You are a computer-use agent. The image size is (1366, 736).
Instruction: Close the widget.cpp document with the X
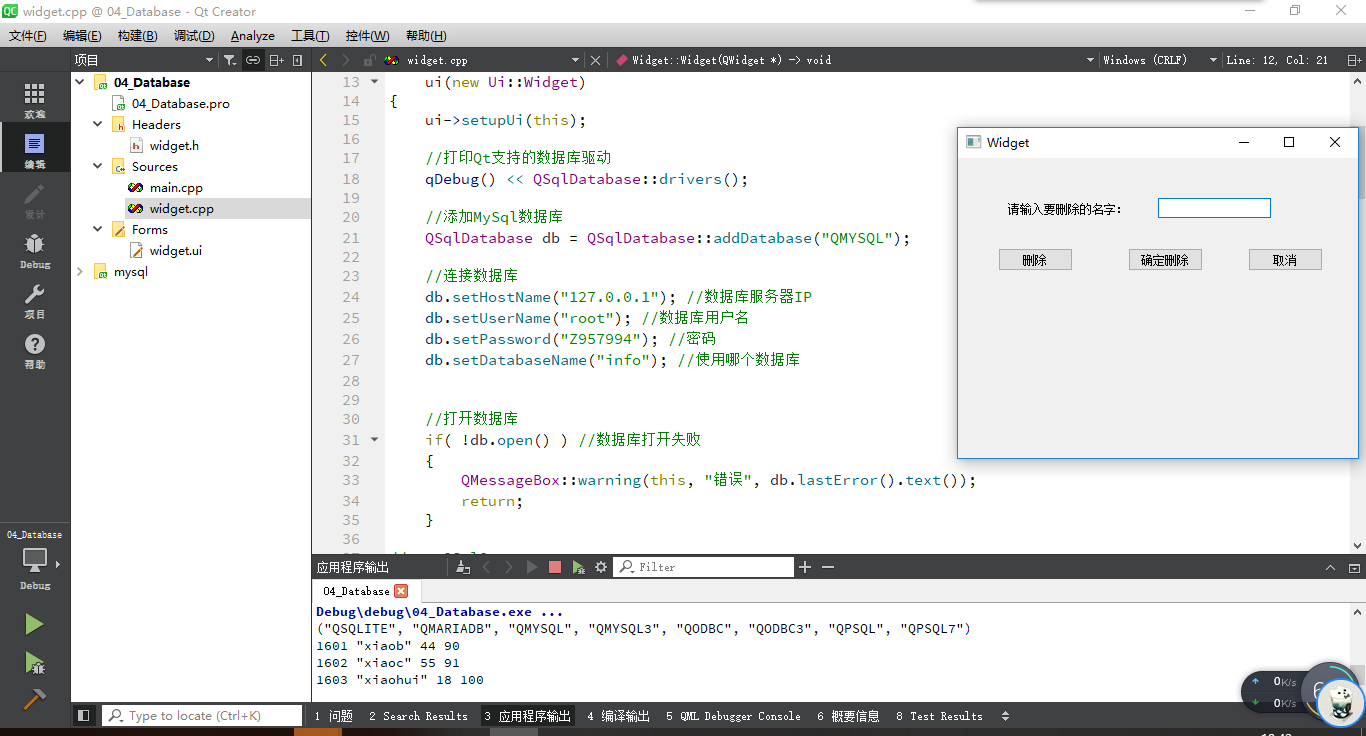pyautogui.click(x=596, y=60)
